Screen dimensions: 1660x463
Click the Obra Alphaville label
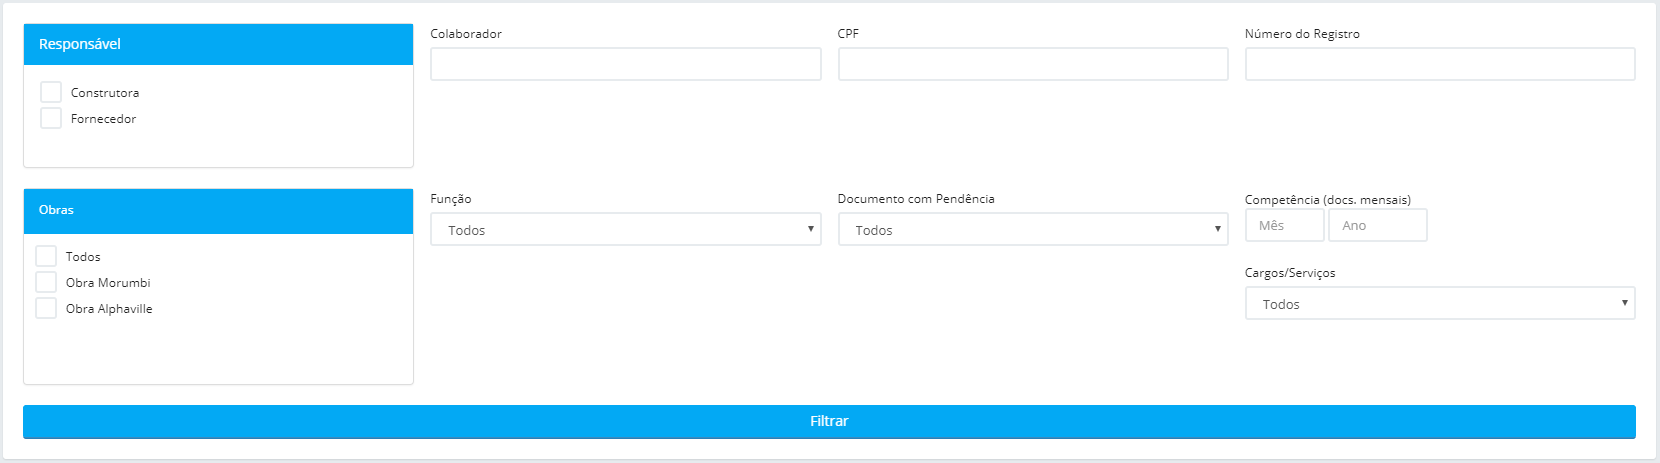109,309
